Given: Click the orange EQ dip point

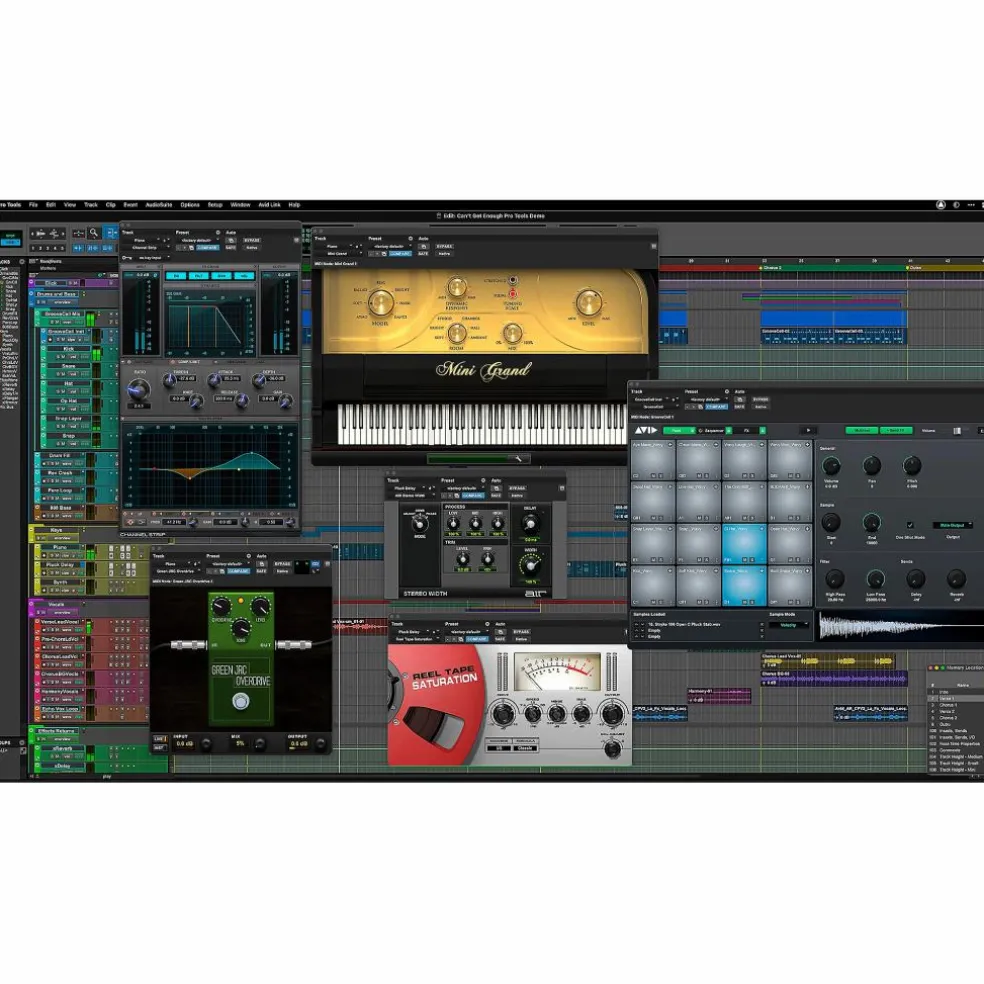Looking at the screenshot, I should (190, 478).
